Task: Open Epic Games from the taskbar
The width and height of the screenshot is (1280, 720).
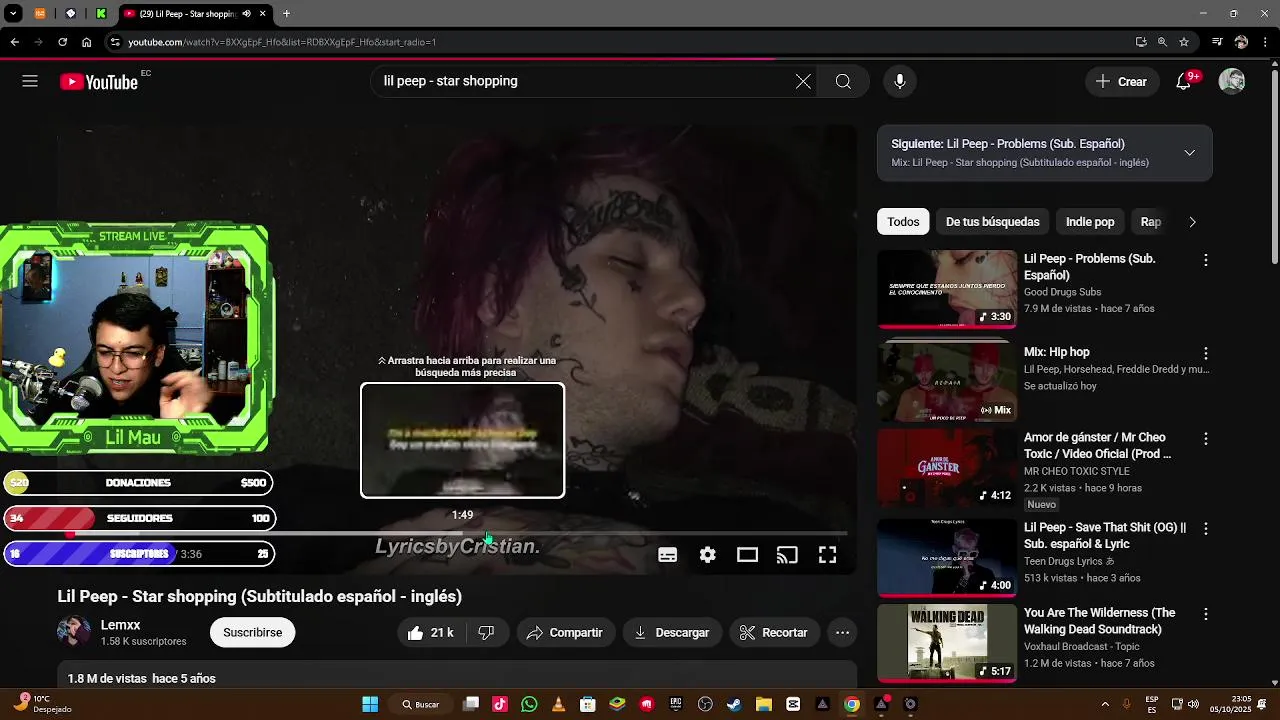Action: [x=676, y=704]
